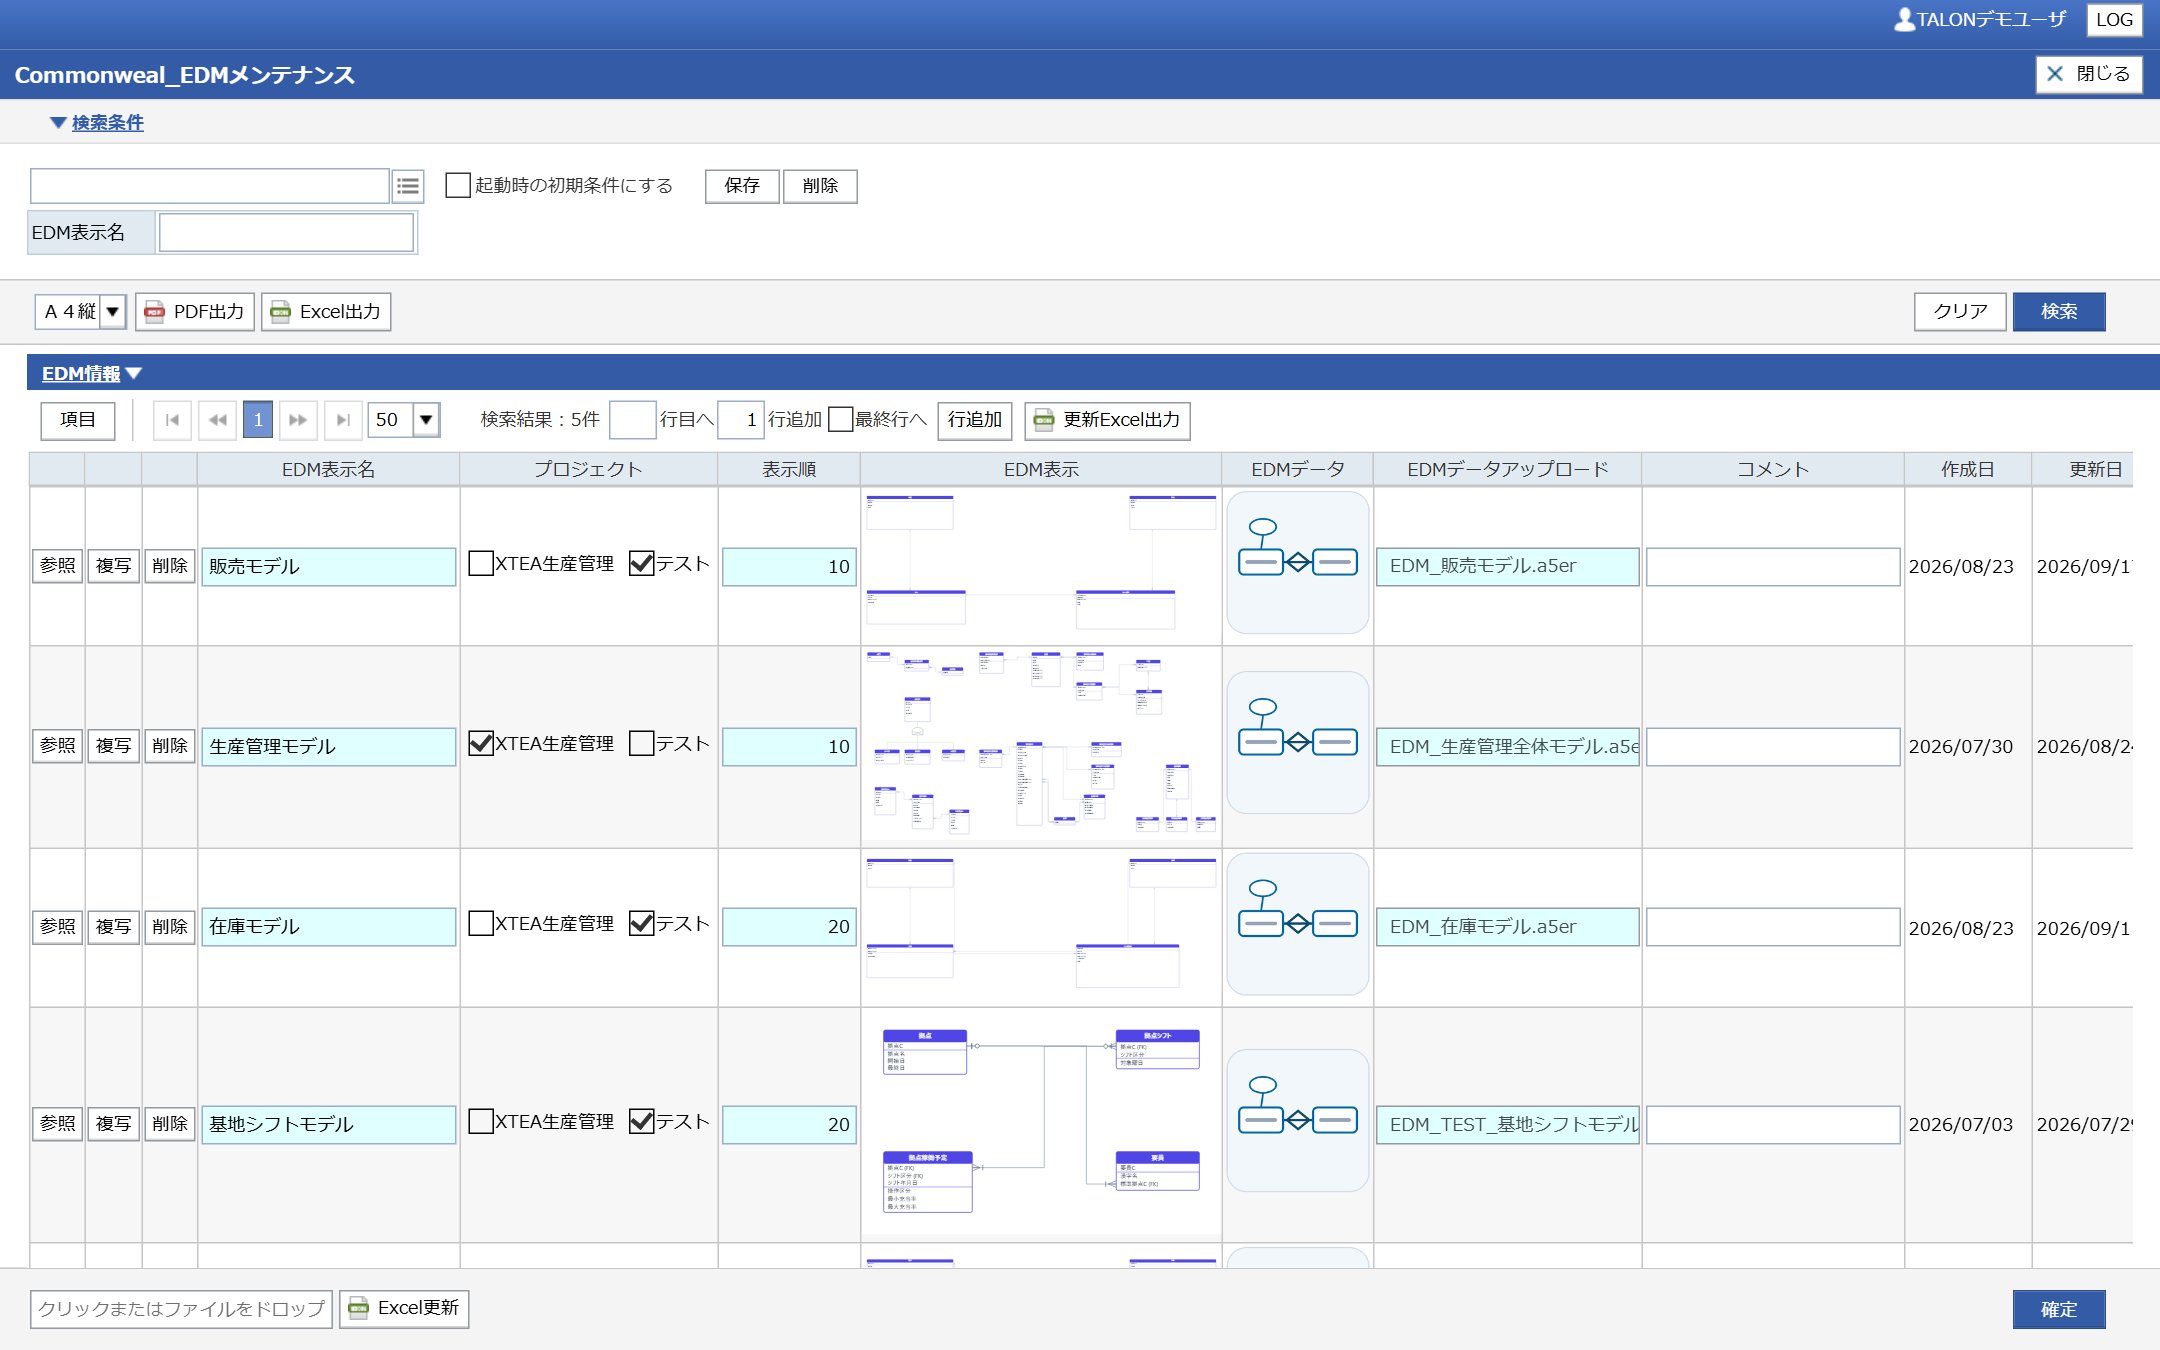Screen dimensions: 2160x1350
Task: Click 保存 to save search condition
Action: [x=742, y=186]
